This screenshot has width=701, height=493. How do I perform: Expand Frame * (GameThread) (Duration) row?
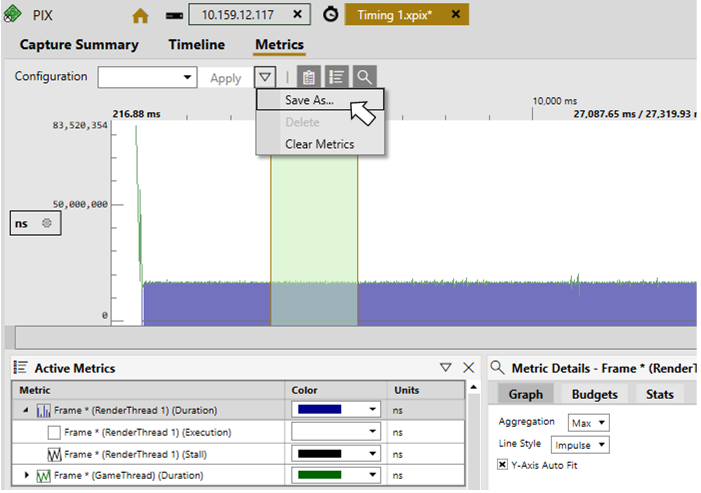pyautogui.click(x=26, y=475)
